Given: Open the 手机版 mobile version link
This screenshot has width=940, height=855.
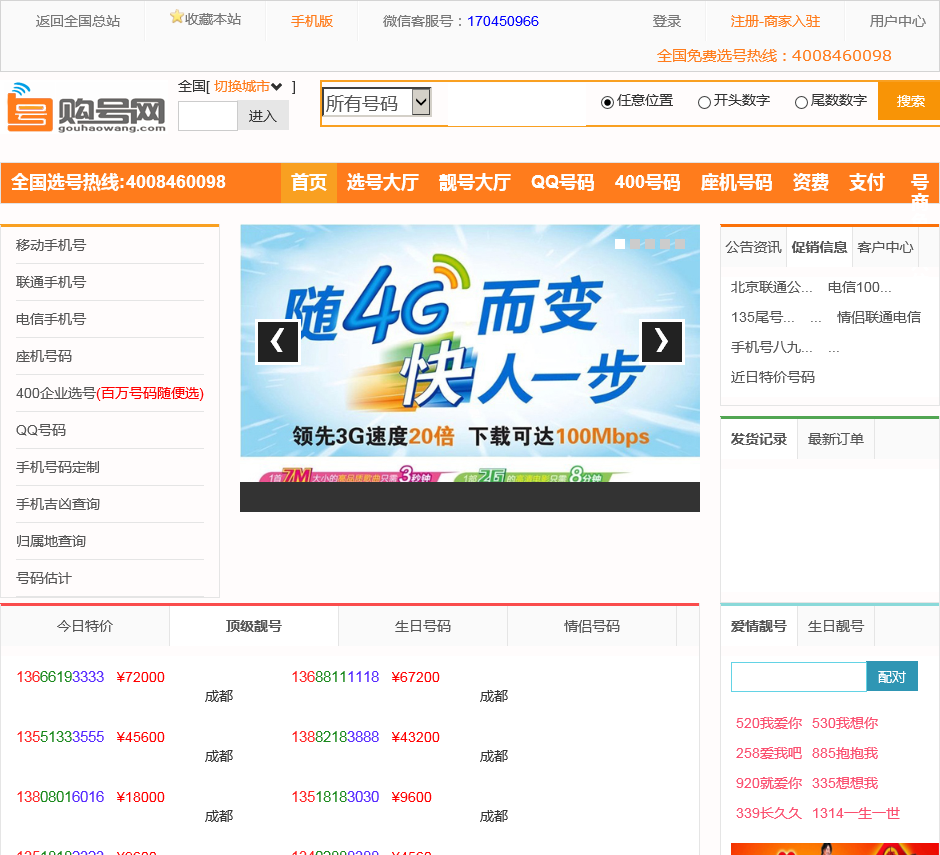Looking at the screenshot, I should point(312,21).
